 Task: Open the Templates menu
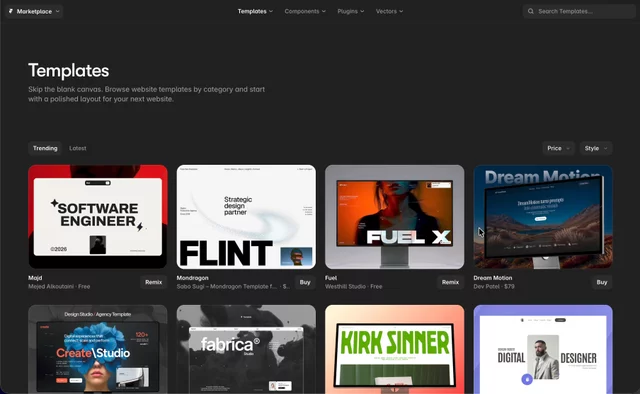(255, 11)
